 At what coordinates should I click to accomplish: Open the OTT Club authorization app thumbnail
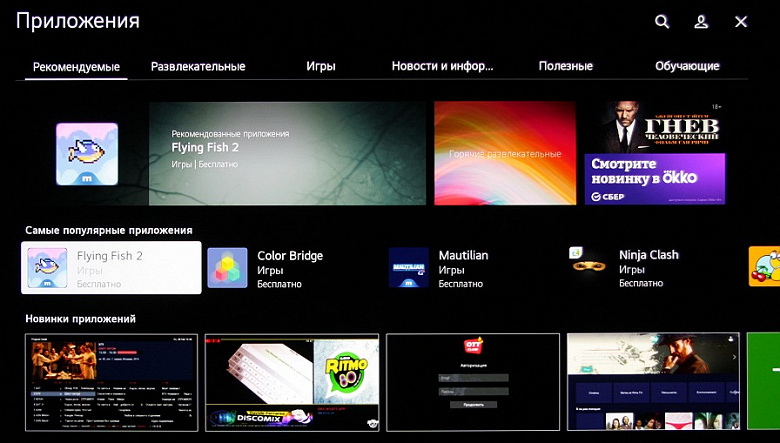[x=473, y=382]
